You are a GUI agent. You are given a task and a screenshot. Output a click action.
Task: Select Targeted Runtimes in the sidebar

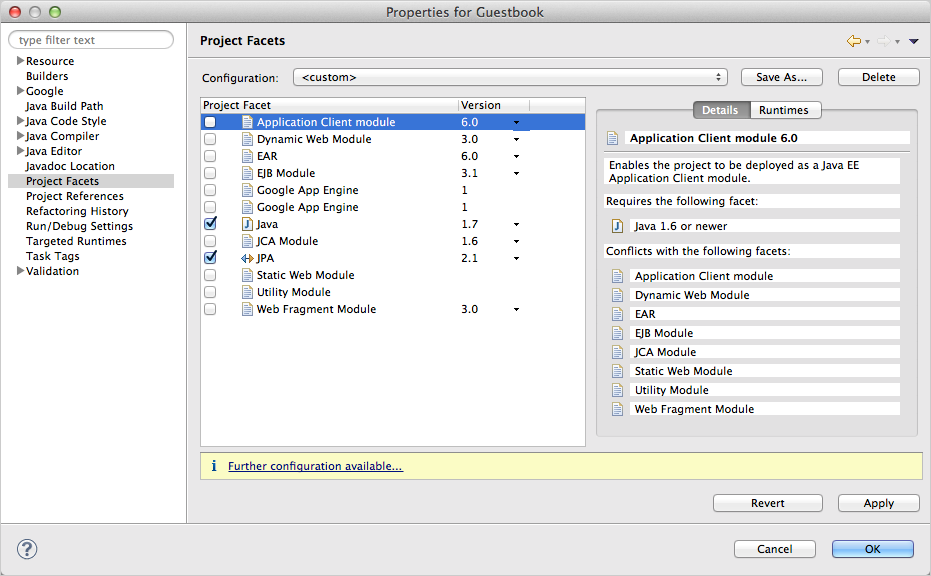coord(76,241)
